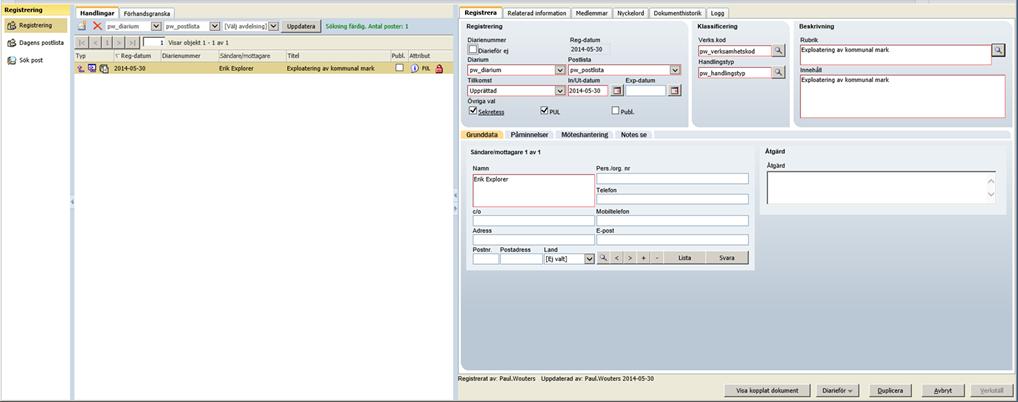Open the Registrering sidebar item

pyautogui.click(x=35, y=25)
